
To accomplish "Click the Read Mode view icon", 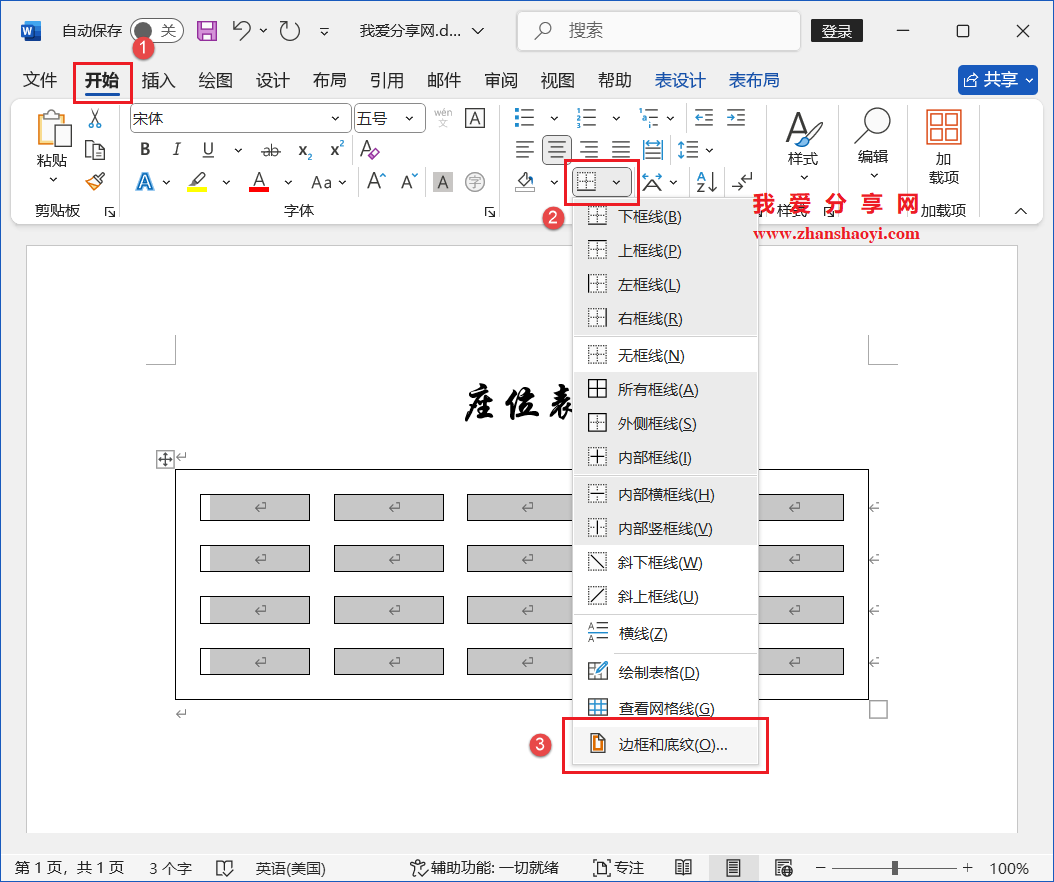I will (683, 867).
